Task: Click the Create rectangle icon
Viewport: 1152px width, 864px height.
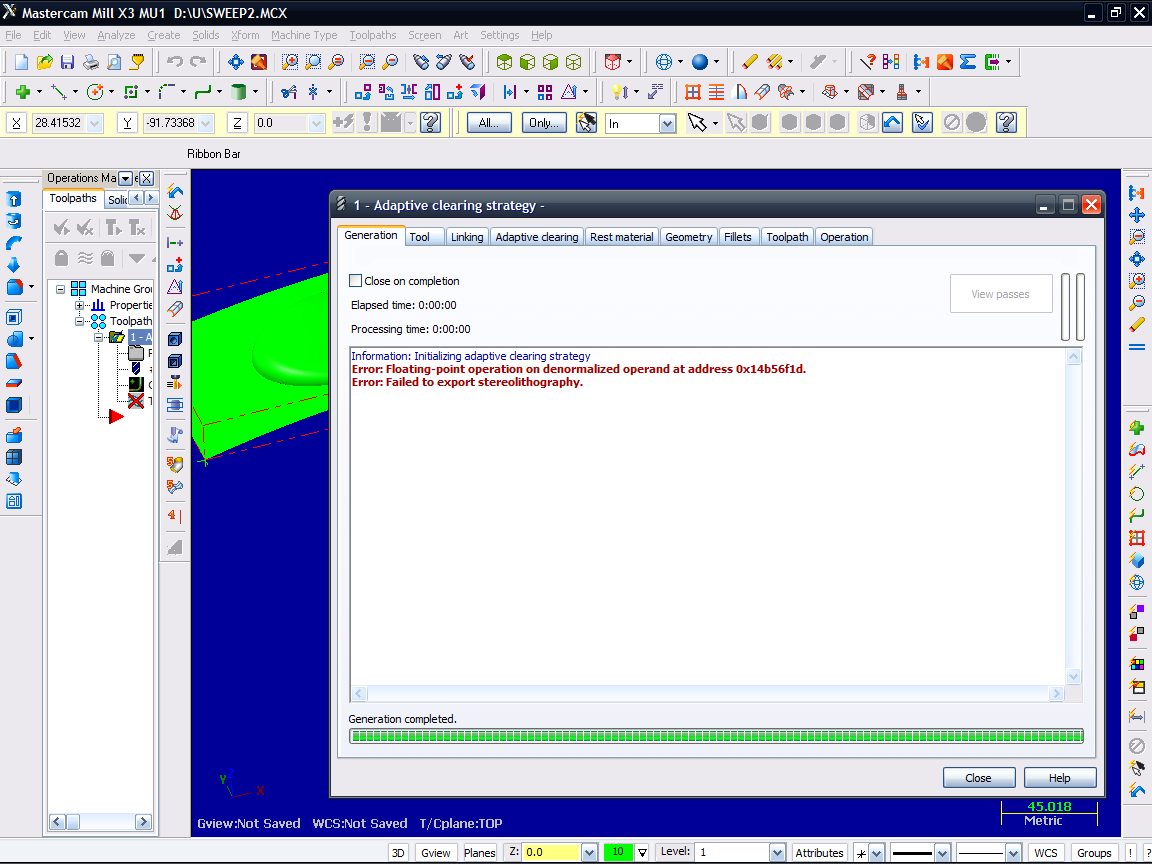Action: 131,92
